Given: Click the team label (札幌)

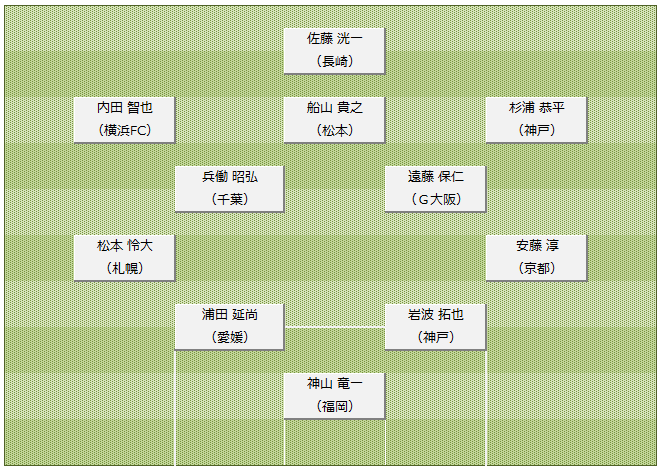Looking at the screenshot, I should pos(125,268).
